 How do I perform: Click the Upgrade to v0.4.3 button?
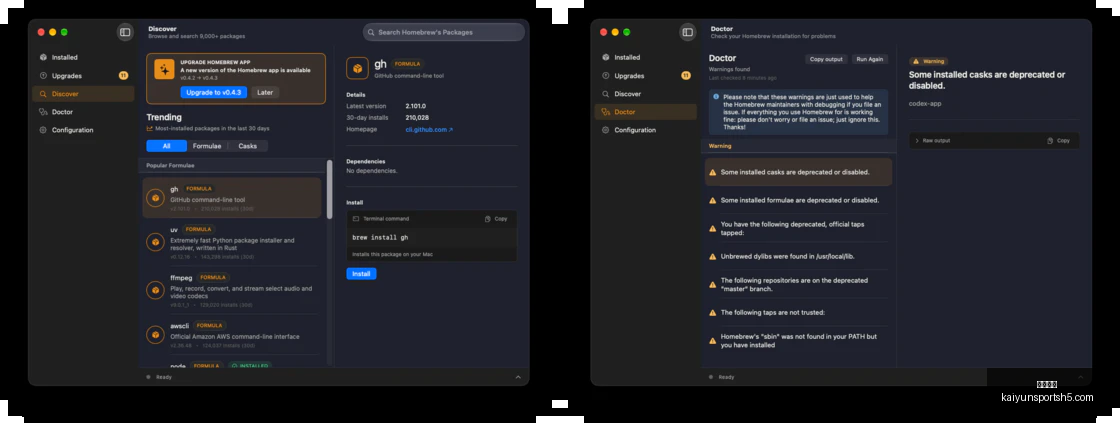coord(214,92)
